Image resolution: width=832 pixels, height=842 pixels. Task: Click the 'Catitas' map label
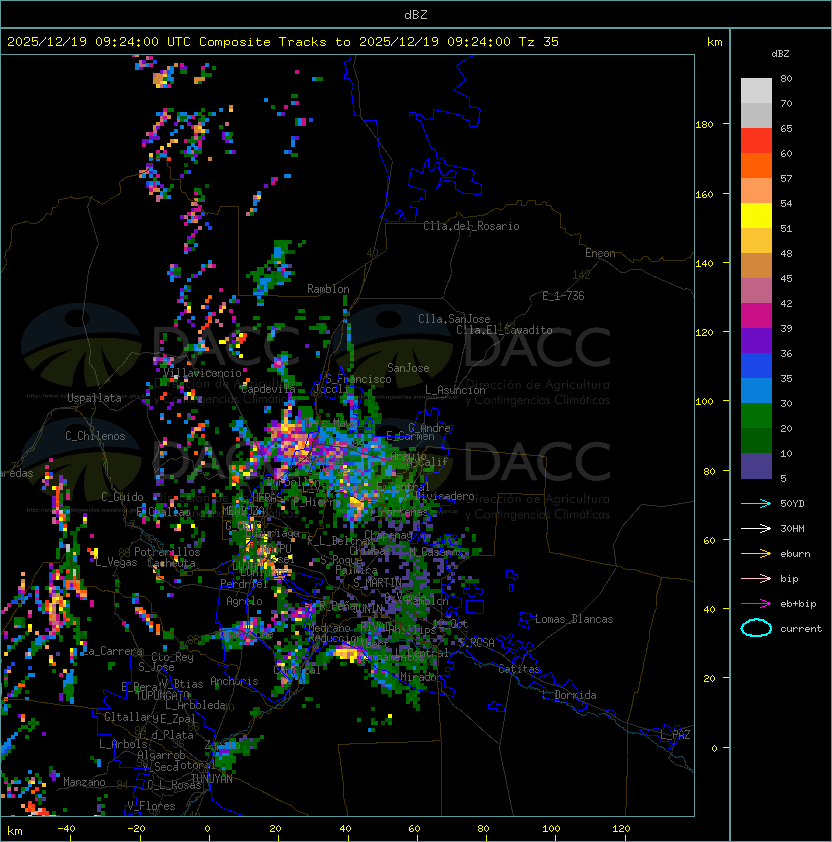[519, 669]
